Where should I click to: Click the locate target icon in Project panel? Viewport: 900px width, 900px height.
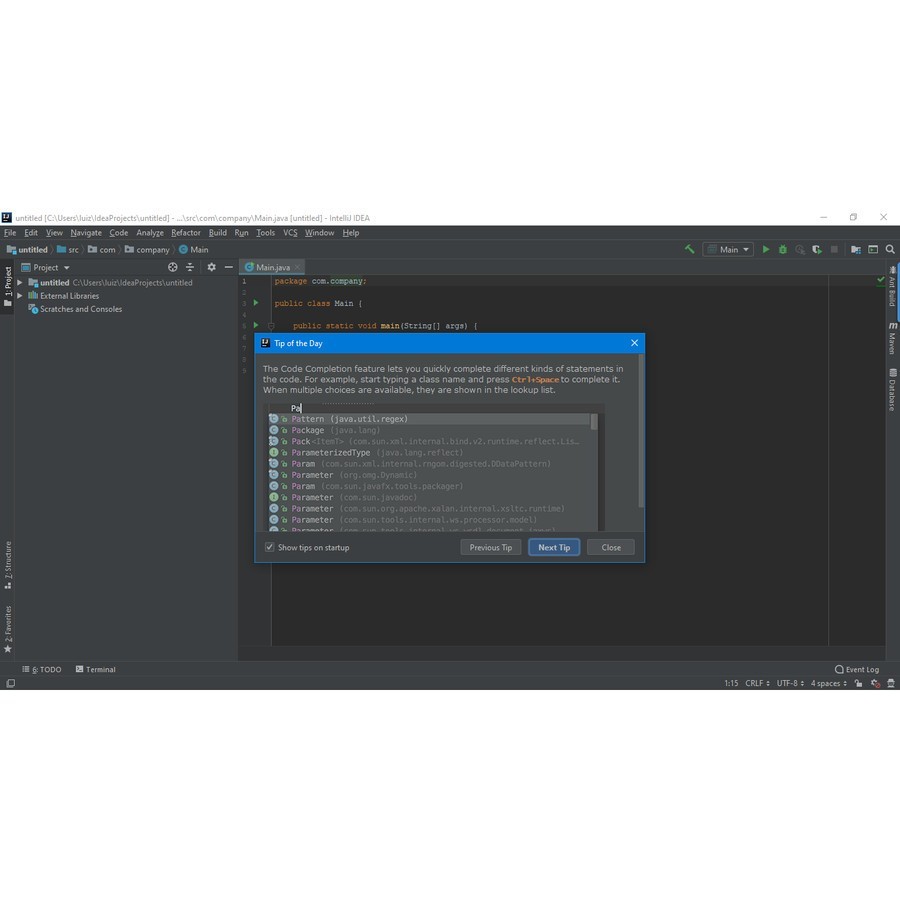tap(173, 267)
